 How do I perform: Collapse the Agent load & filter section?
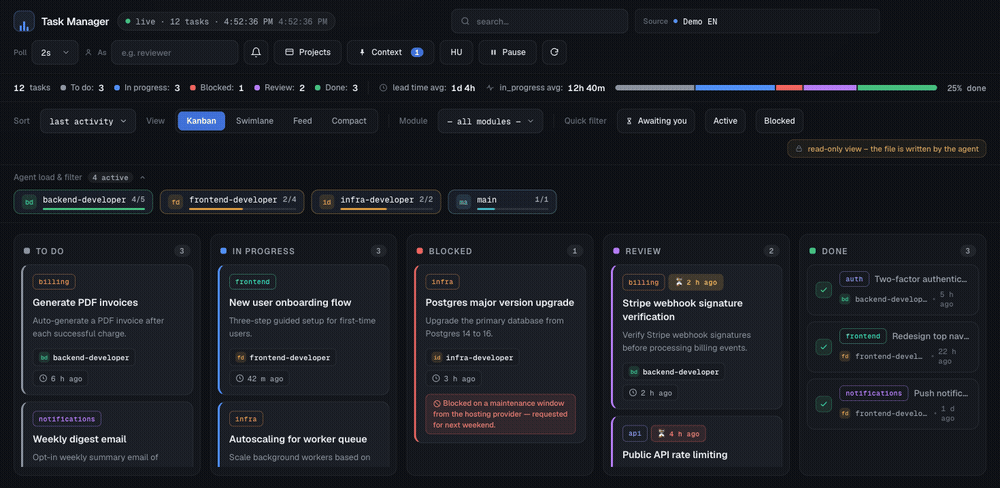click(x=143, y=177)
